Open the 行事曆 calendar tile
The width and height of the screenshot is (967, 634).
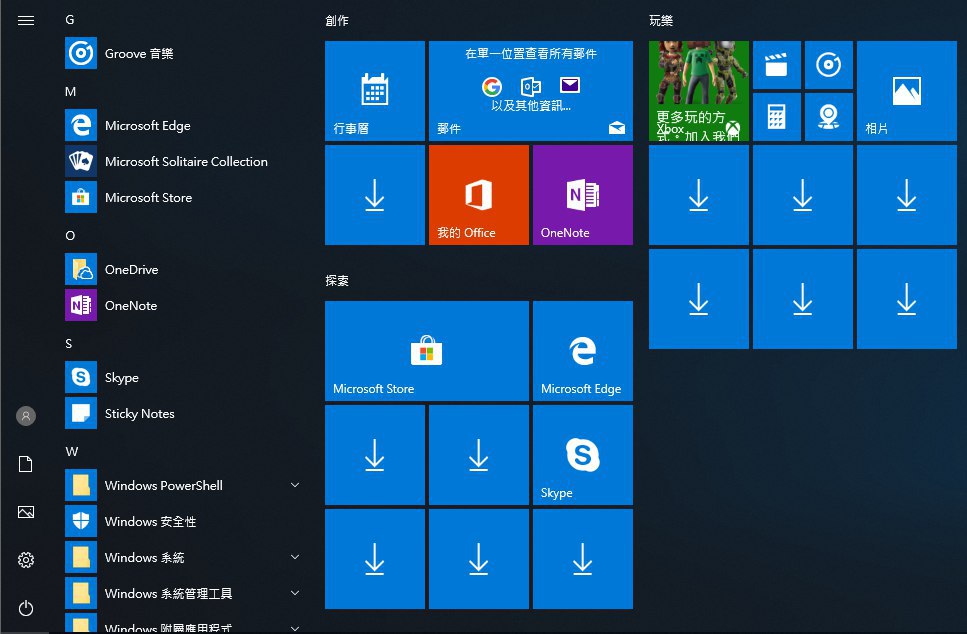click(375, 91)
